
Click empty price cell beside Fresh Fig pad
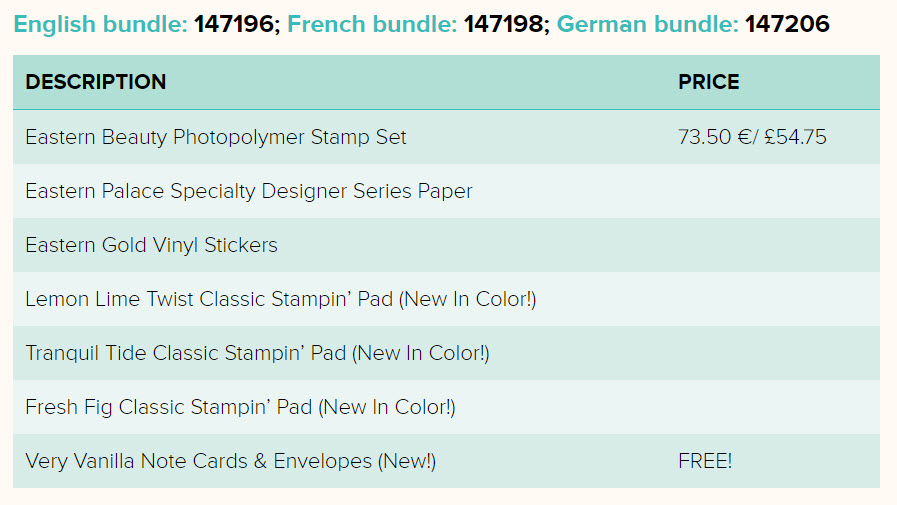click(x=772, y=407)
